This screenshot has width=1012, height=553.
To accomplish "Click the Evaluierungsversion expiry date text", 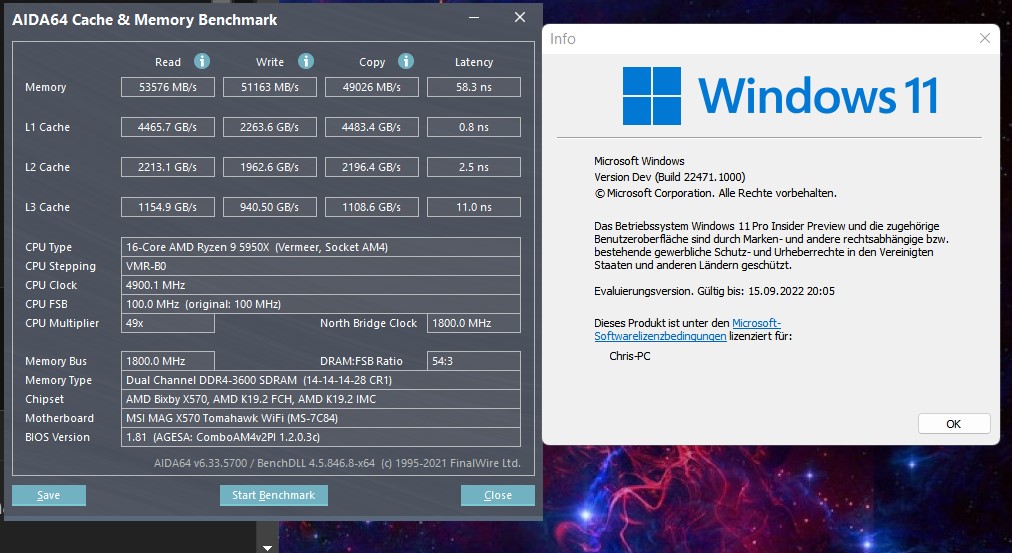I will click(714, 291).
